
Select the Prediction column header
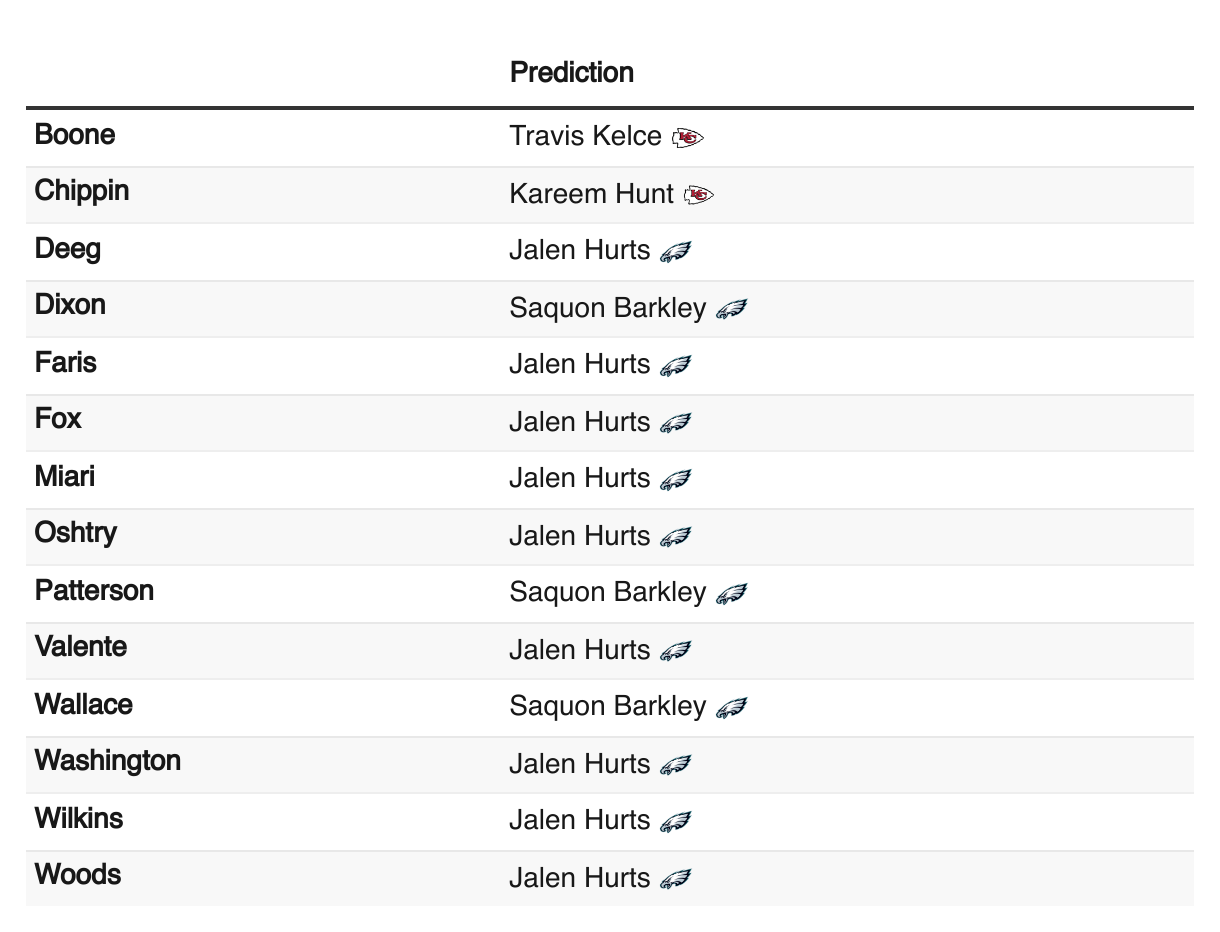[x=572, y=72]
